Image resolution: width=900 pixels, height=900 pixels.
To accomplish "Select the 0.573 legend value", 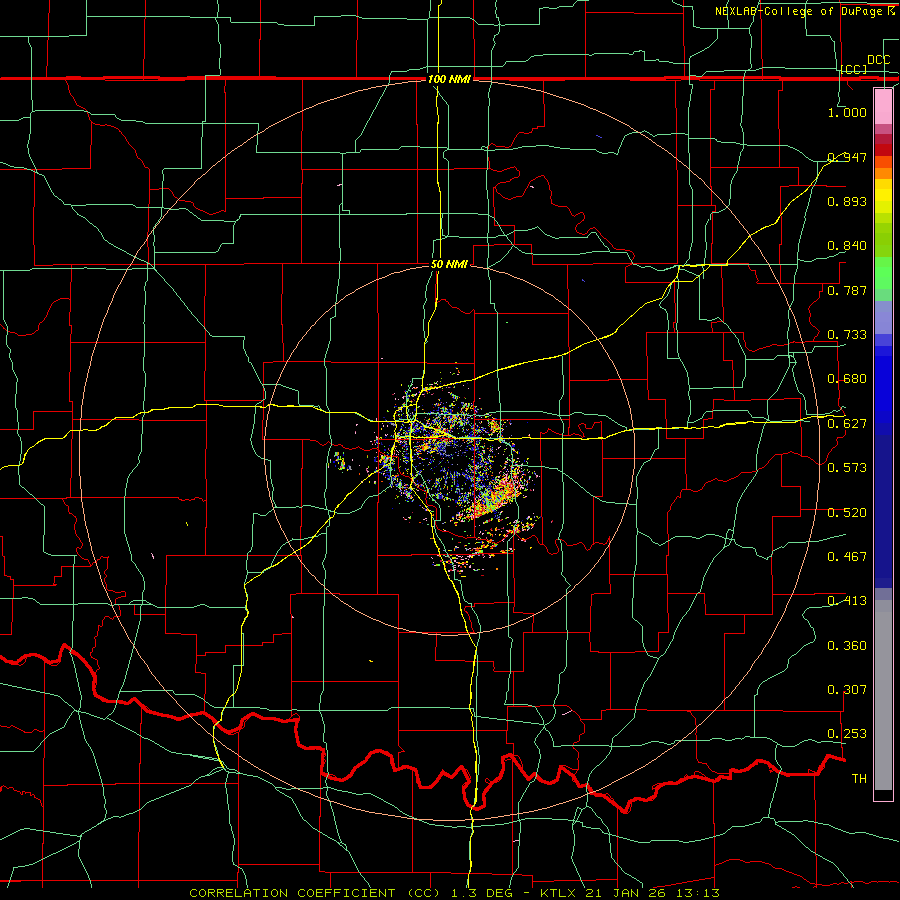I will [x=847, y=468].
